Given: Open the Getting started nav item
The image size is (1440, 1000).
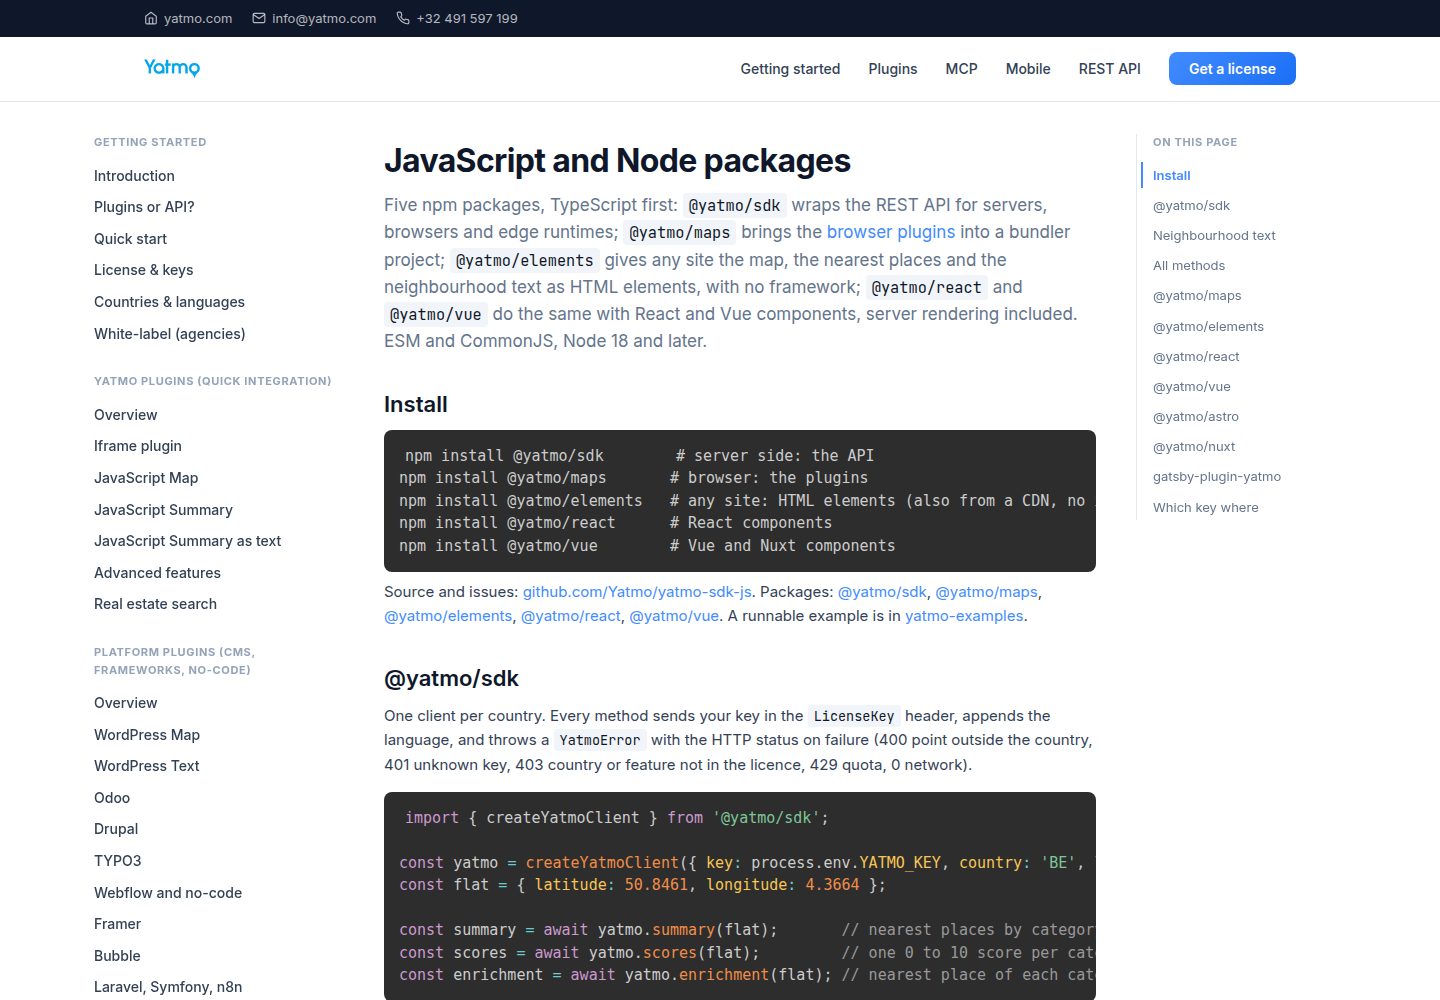Looking at the screenshot, I should coord(790,69).
